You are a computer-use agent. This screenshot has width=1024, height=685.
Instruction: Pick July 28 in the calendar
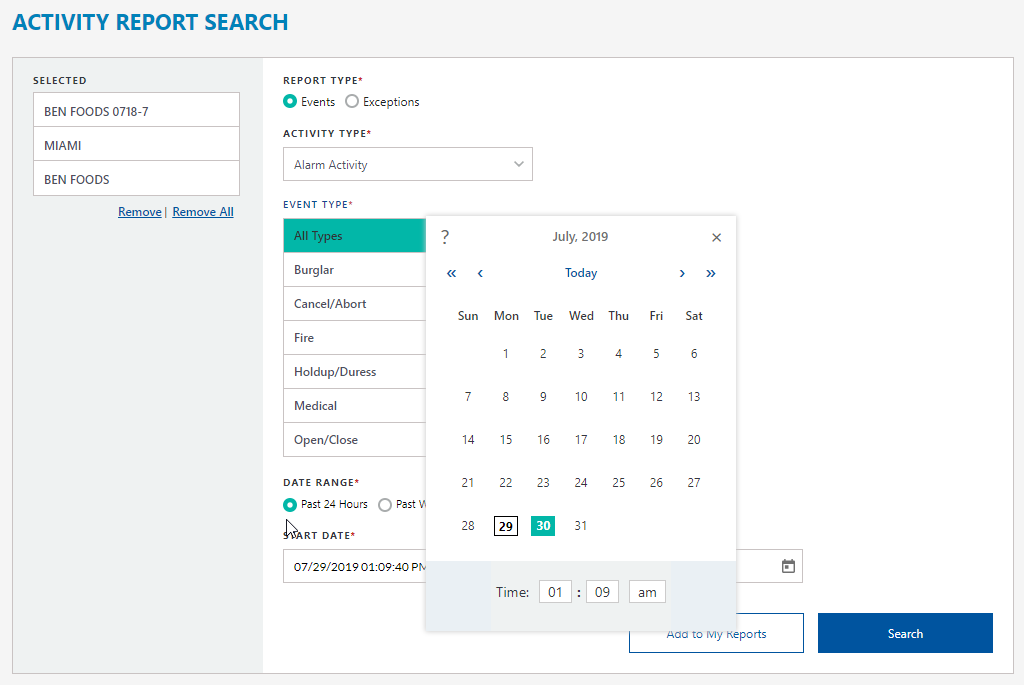[x=468, y=526]
